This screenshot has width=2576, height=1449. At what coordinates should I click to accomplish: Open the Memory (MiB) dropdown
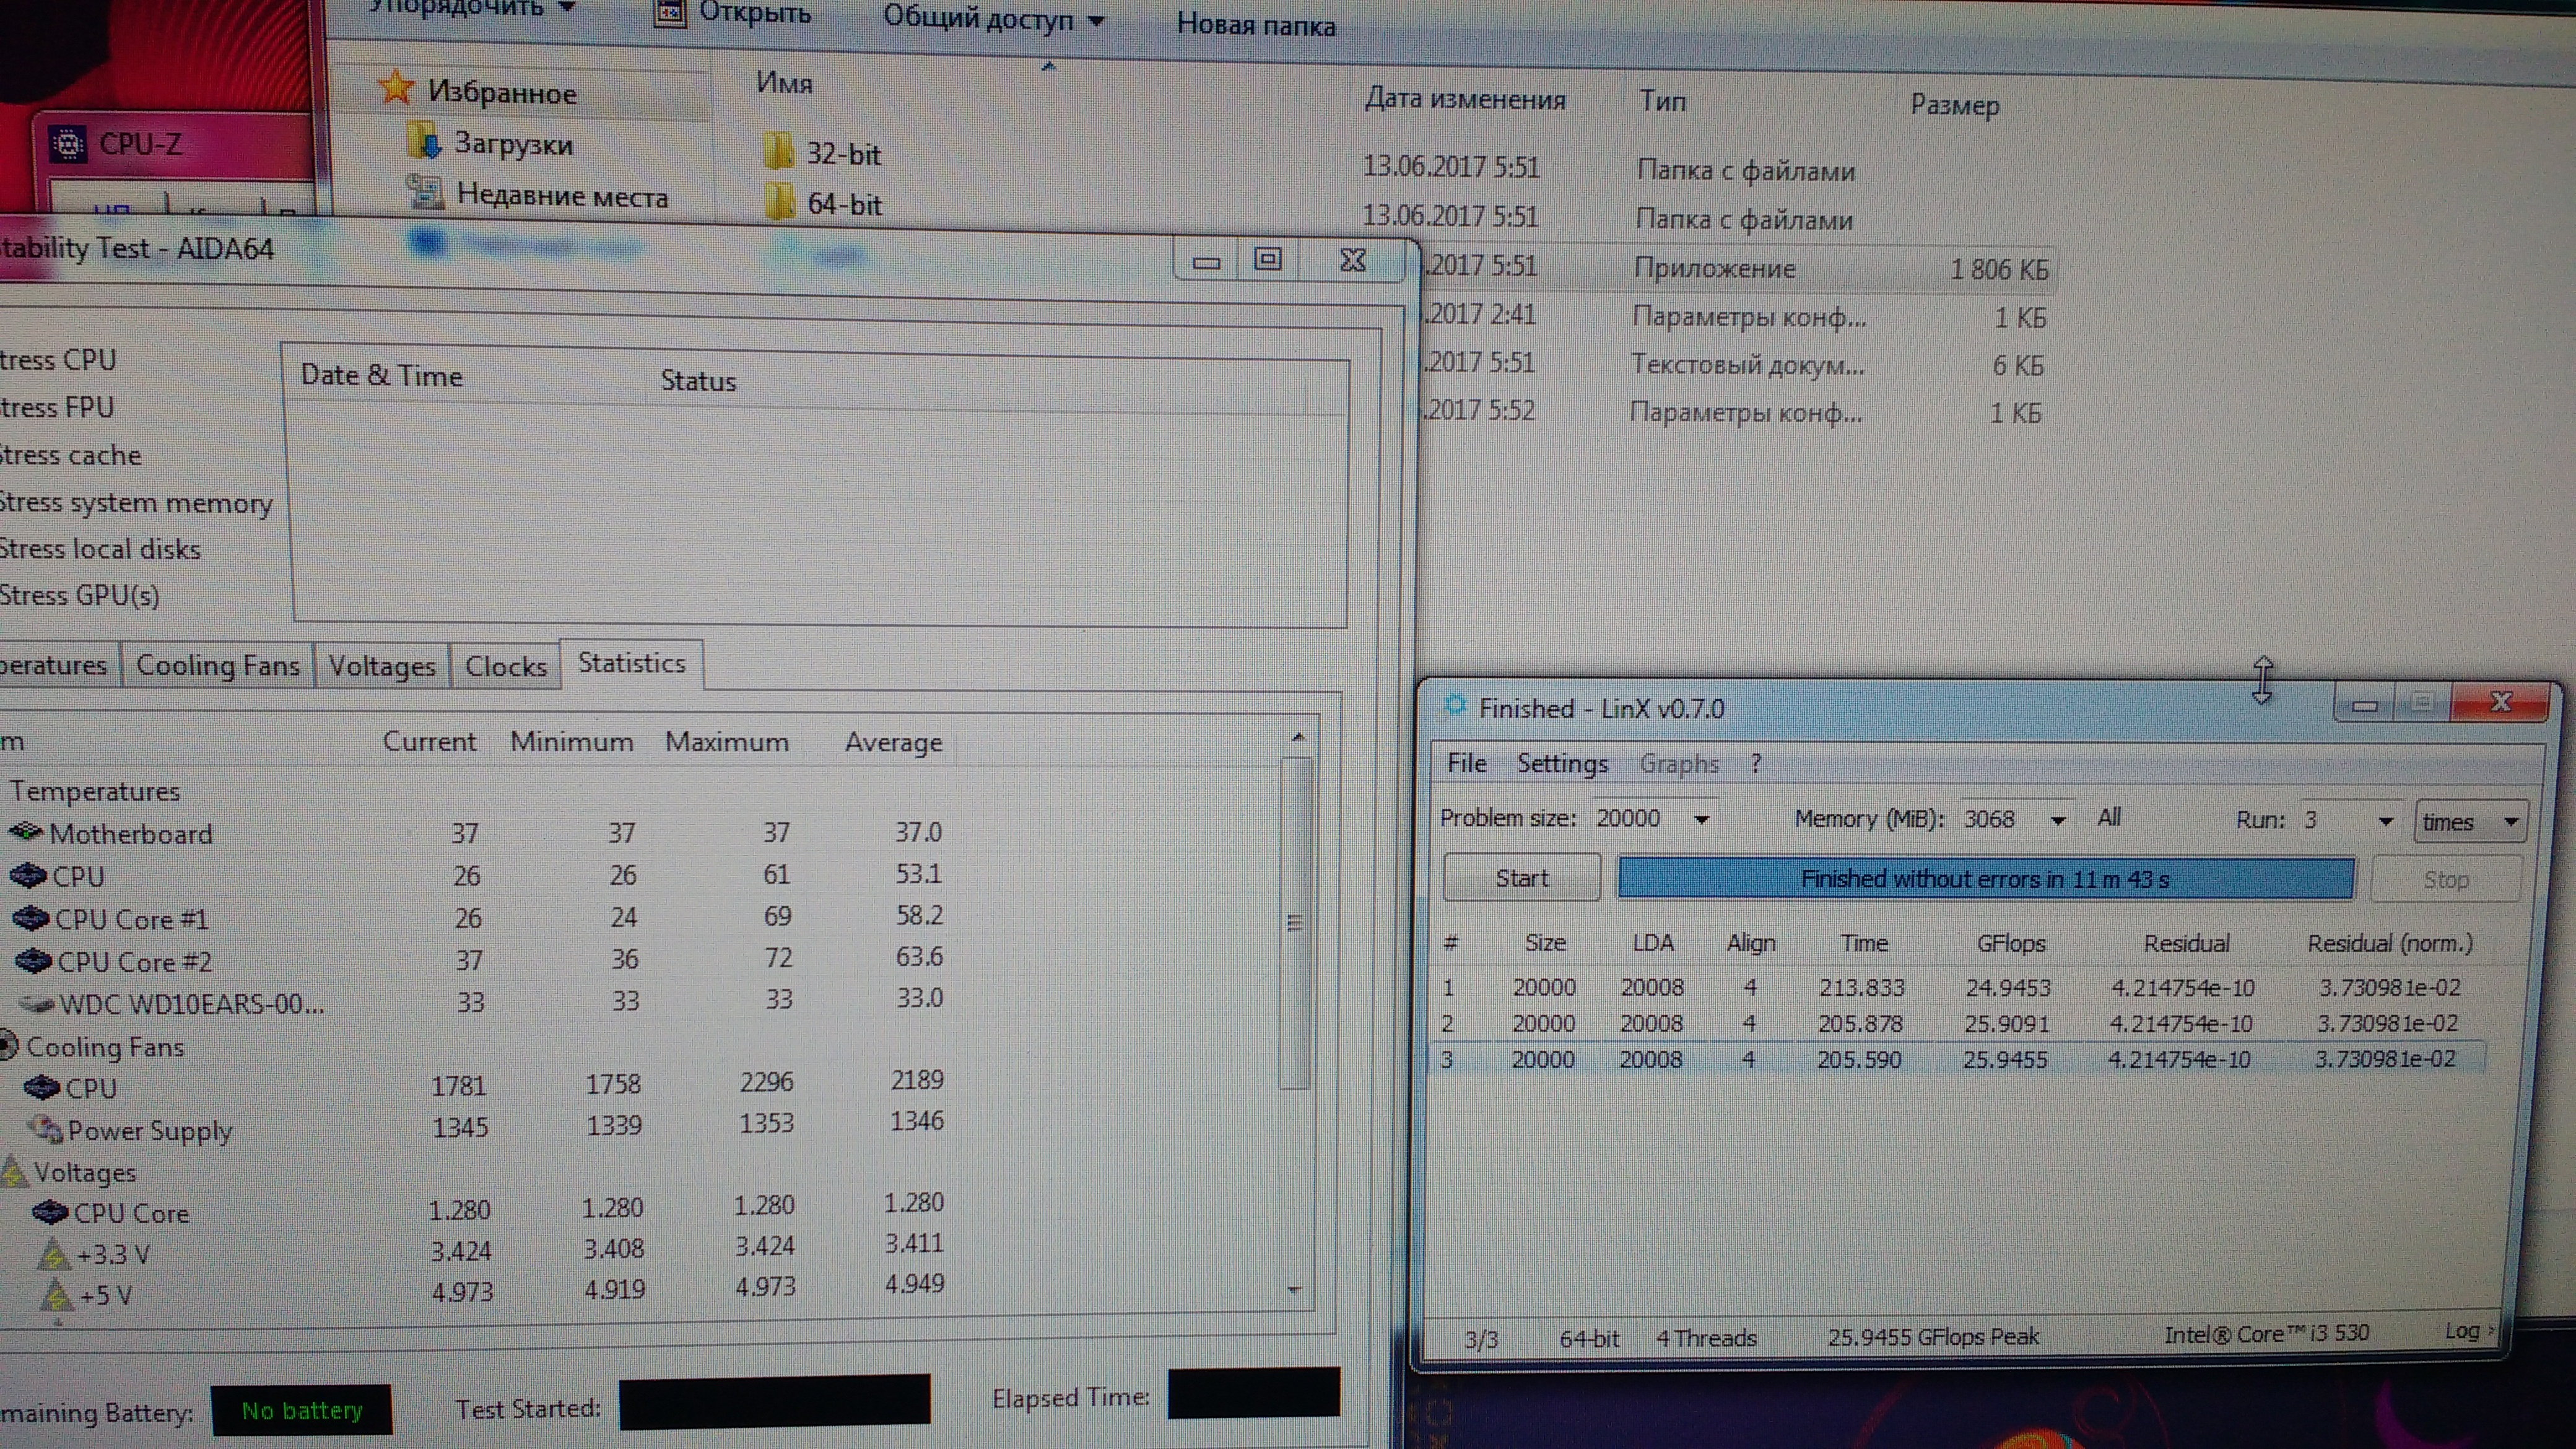coord(2057,821)
